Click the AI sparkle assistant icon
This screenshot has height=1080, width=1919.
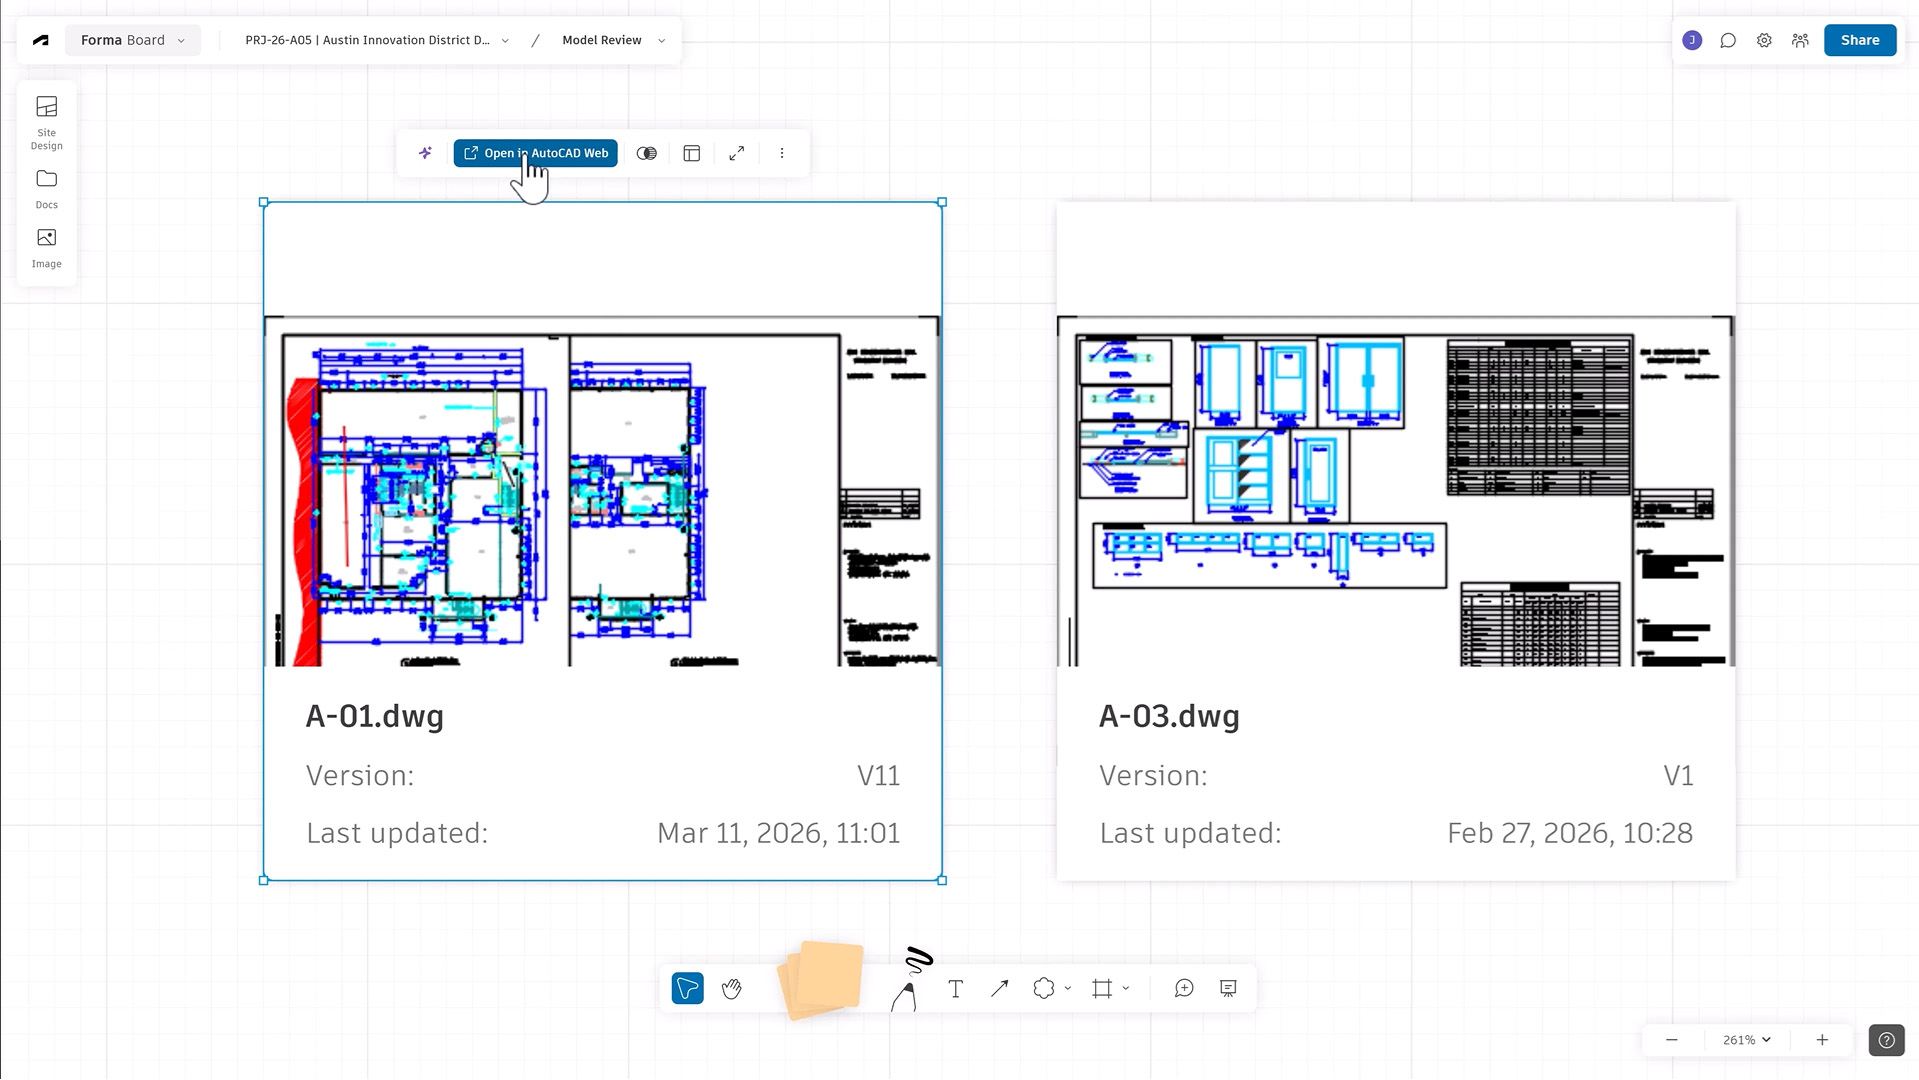click(425, 153)
